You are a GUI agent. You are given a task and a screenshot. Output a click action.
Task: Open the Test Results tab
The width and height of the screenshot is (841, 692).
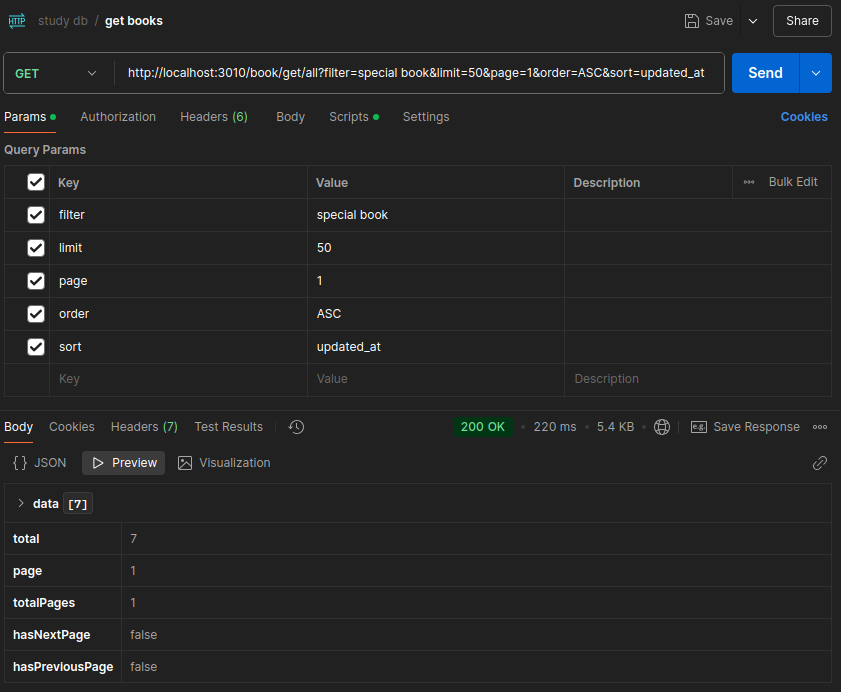(228, 427)
